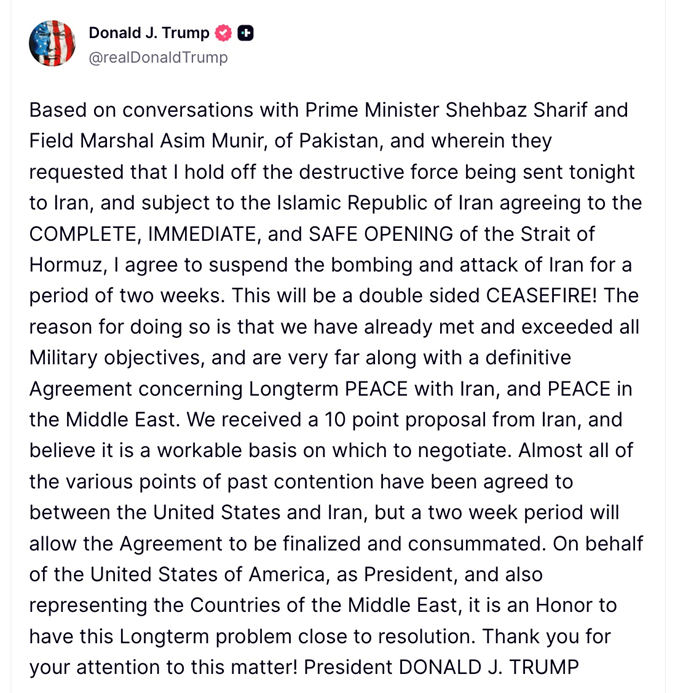Click the black plus badge icon
675x693 pixels.
pyautogui.click(x=245, y=33)
